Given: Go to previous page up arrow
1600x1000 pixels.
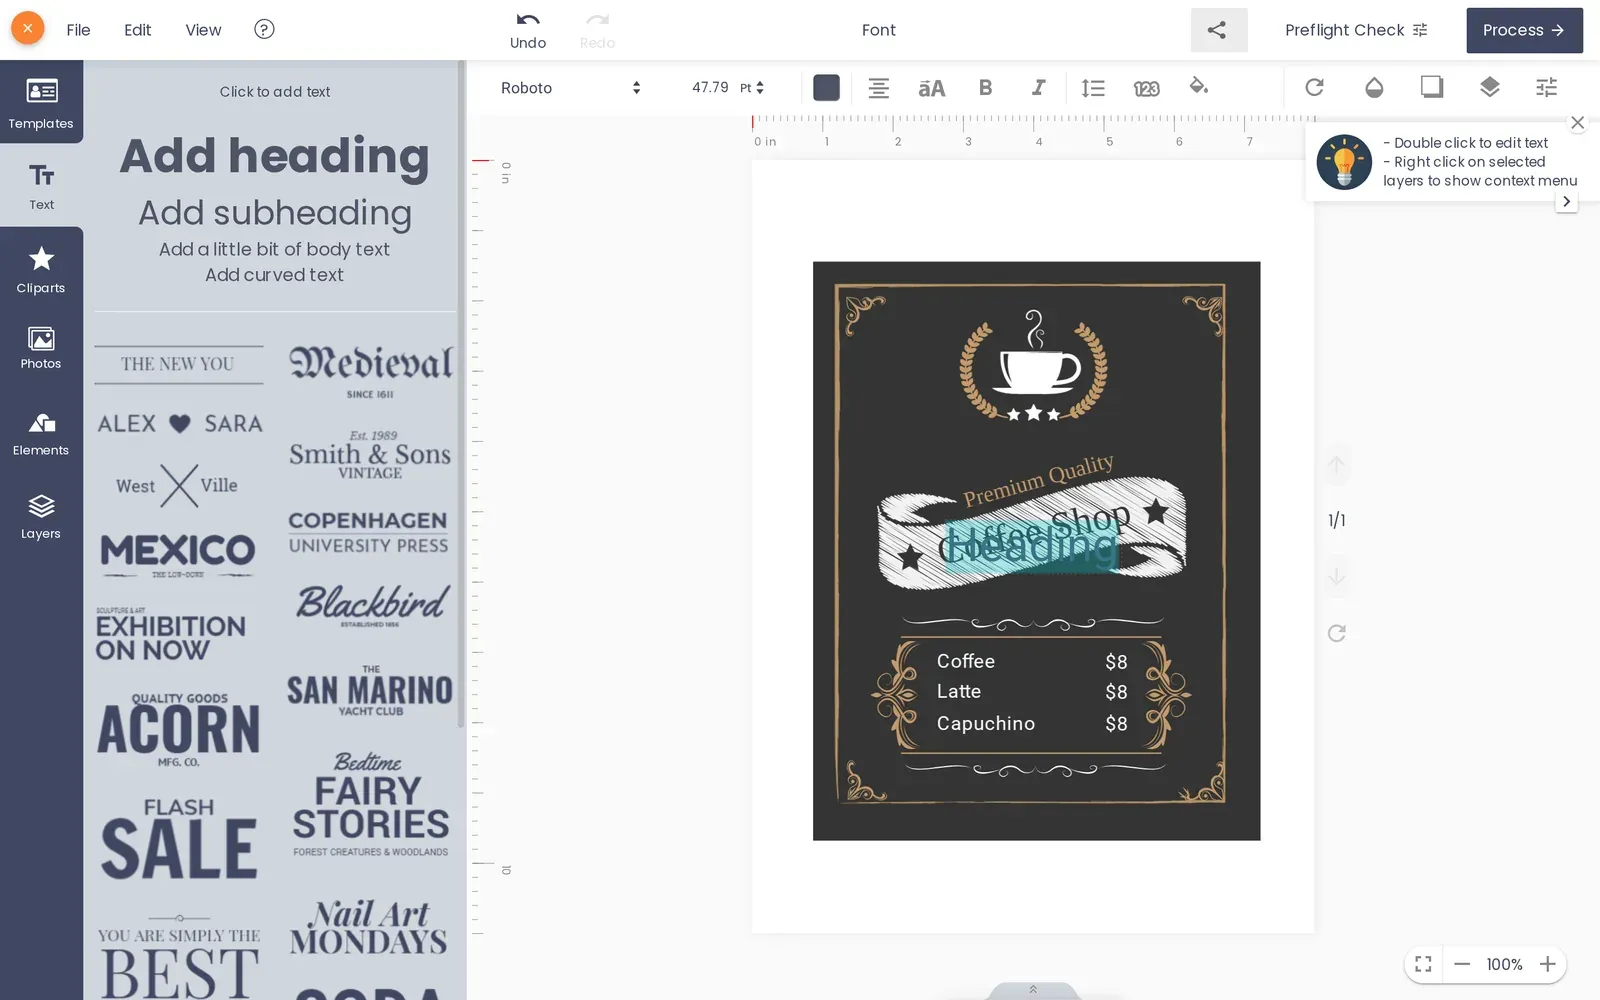Looking at the screenshot, I should (x=1336, y=466).
